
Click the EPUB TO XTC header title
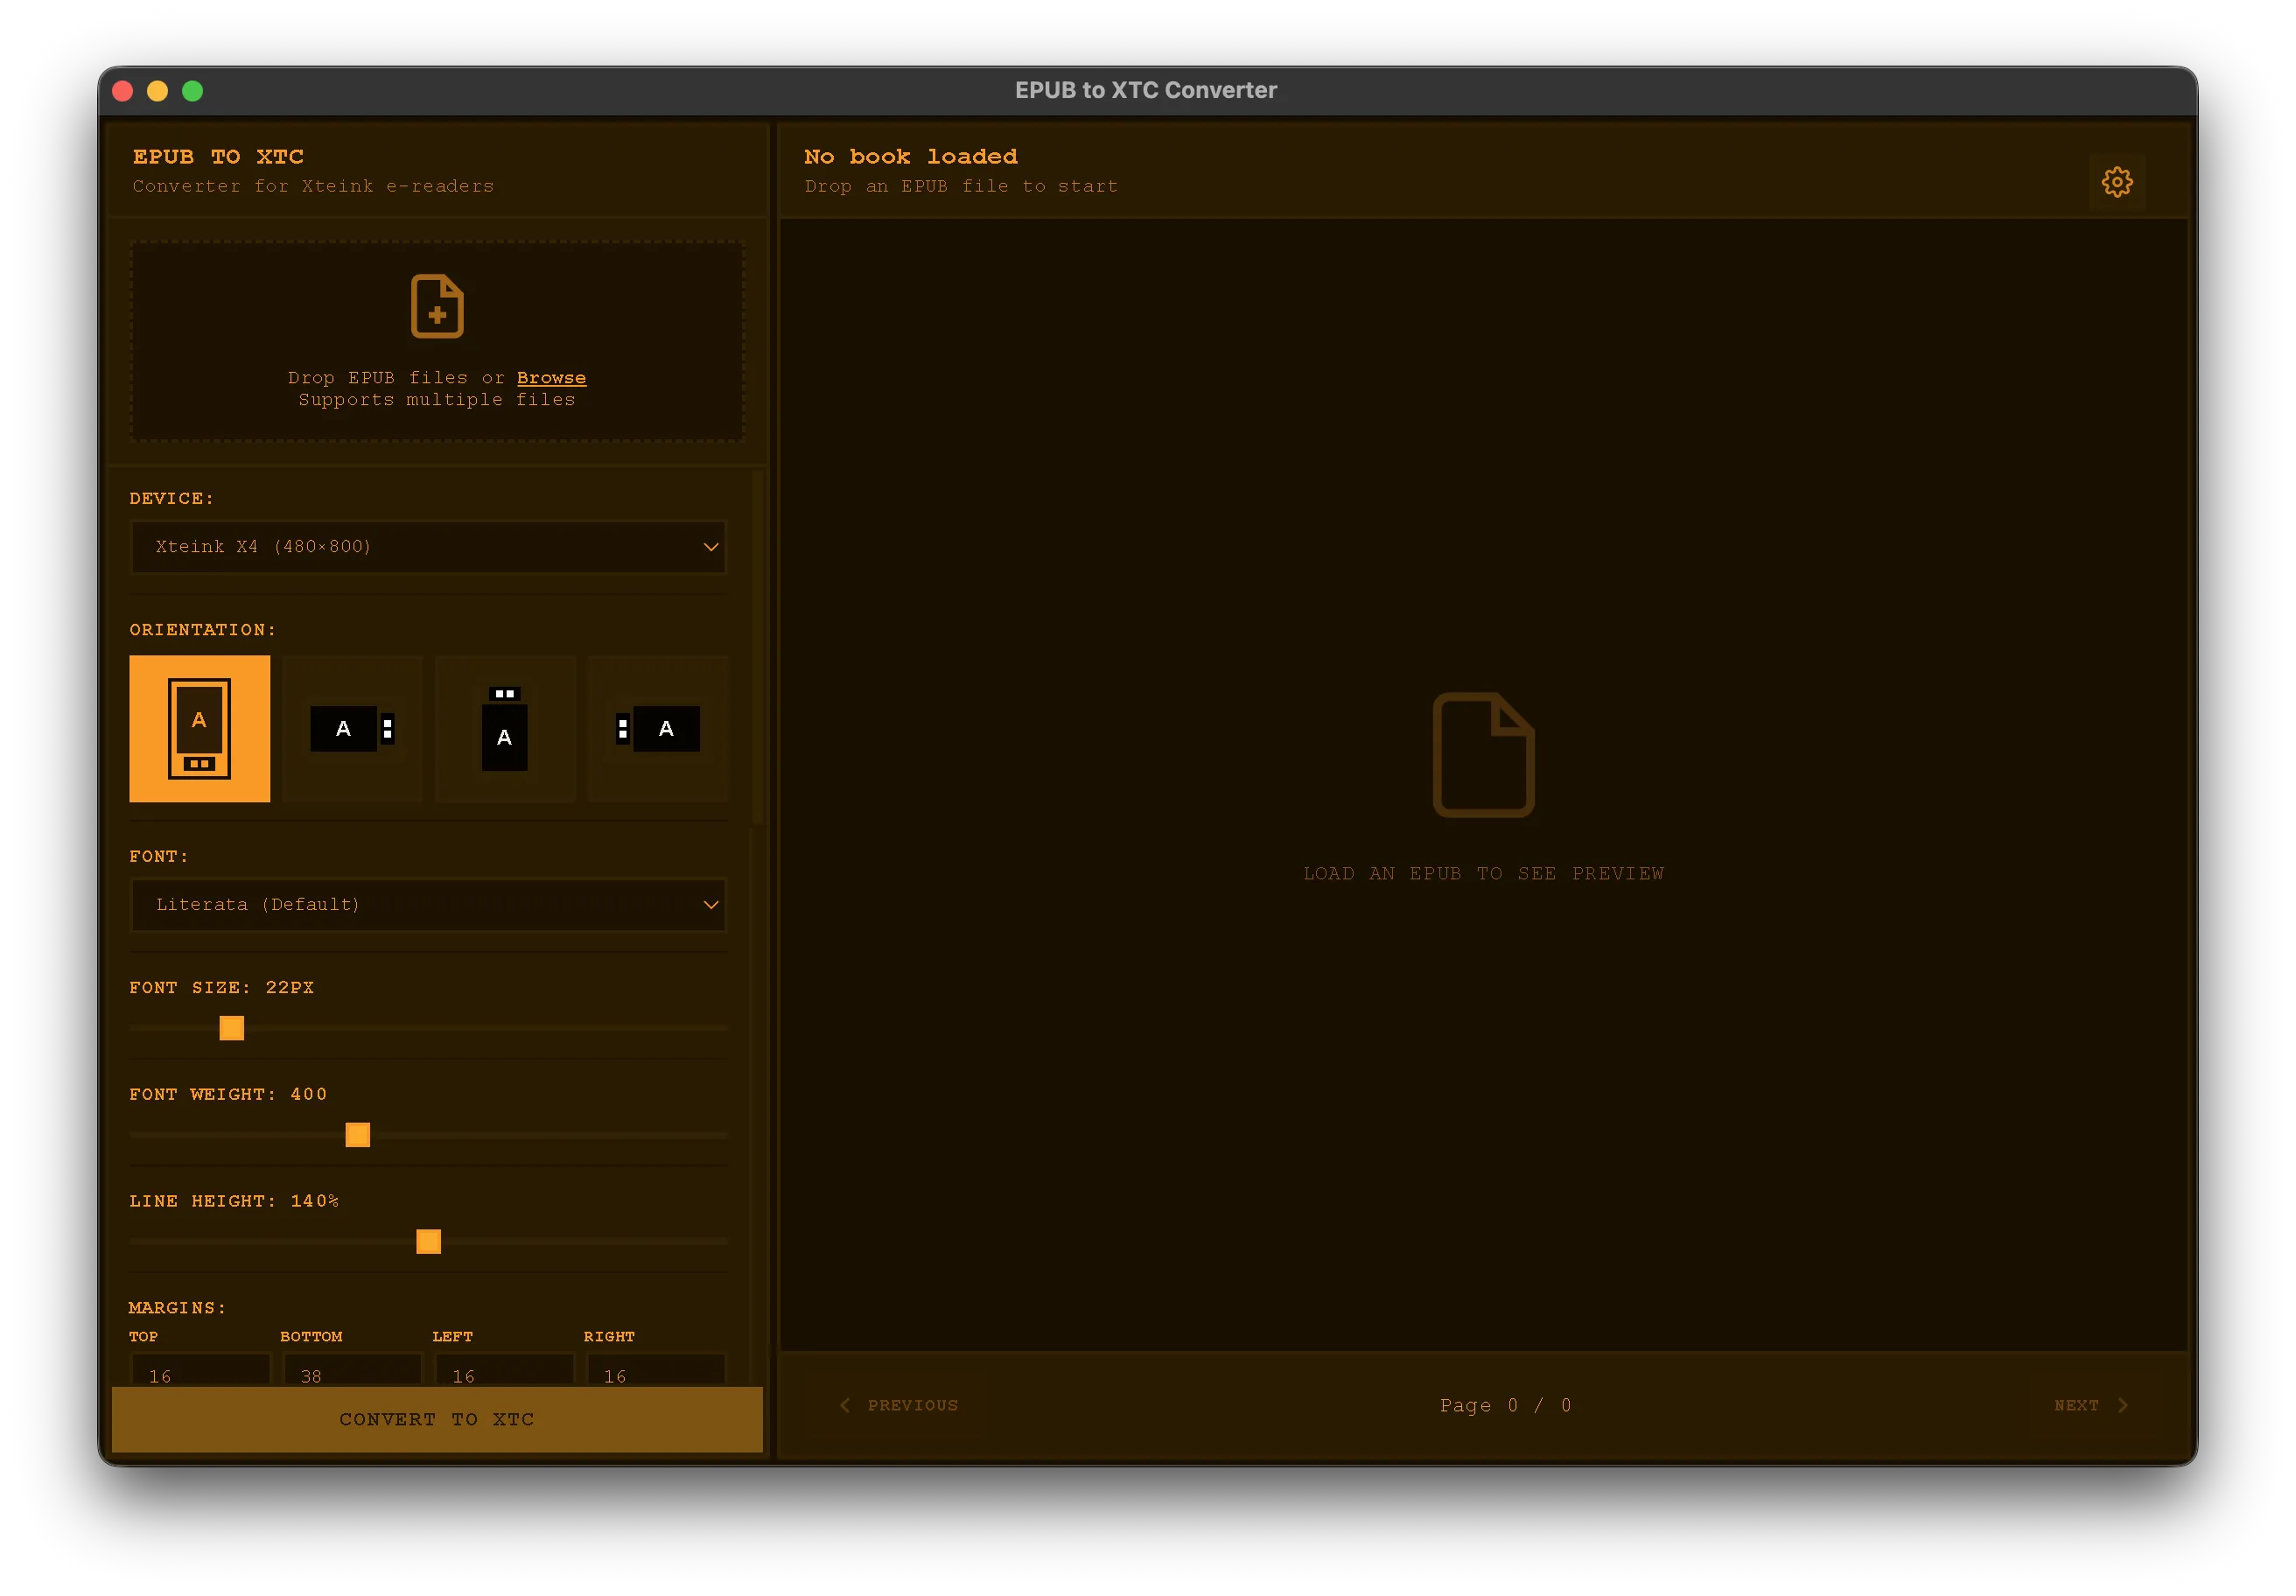click(x=218, y=157)
